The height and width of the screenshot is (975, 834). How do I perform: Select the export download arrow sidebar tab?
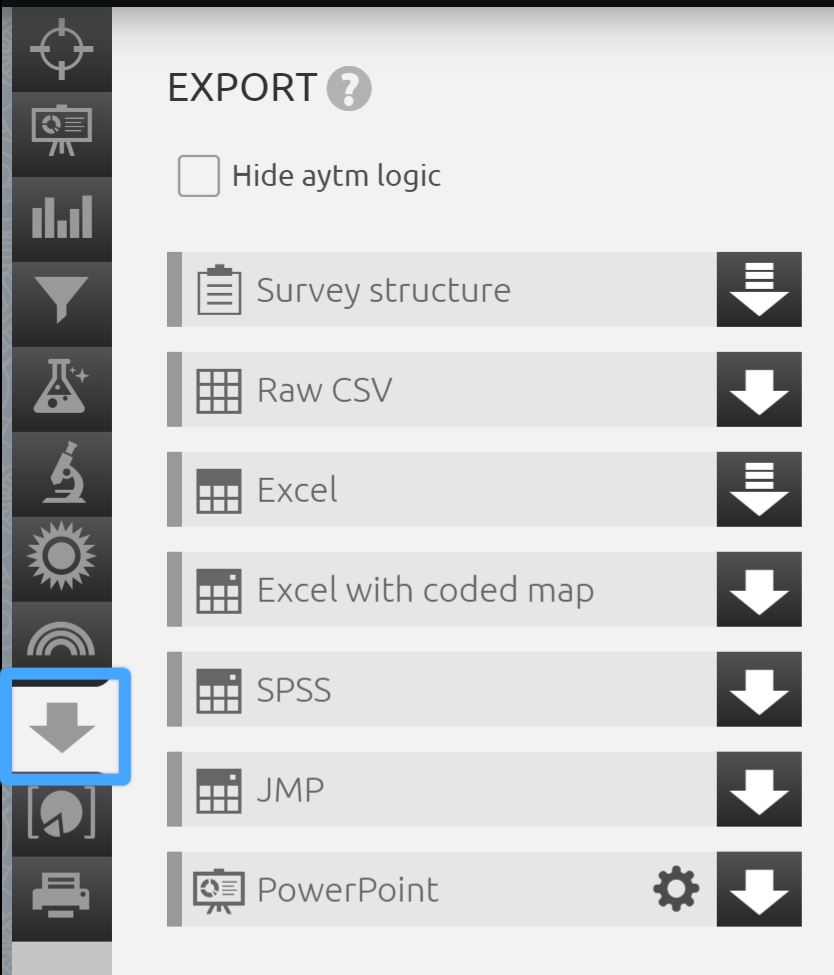[63, 727]
